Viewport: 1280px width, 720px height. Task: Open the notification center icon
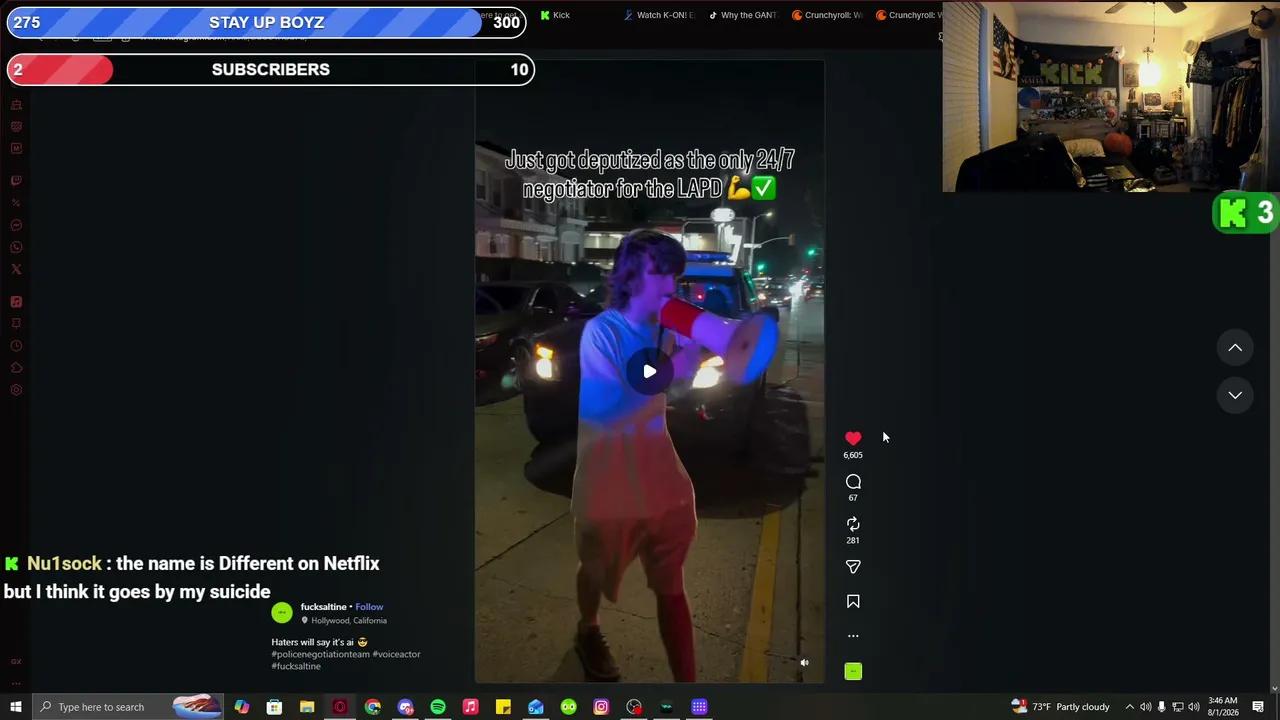coord(1258,707)
